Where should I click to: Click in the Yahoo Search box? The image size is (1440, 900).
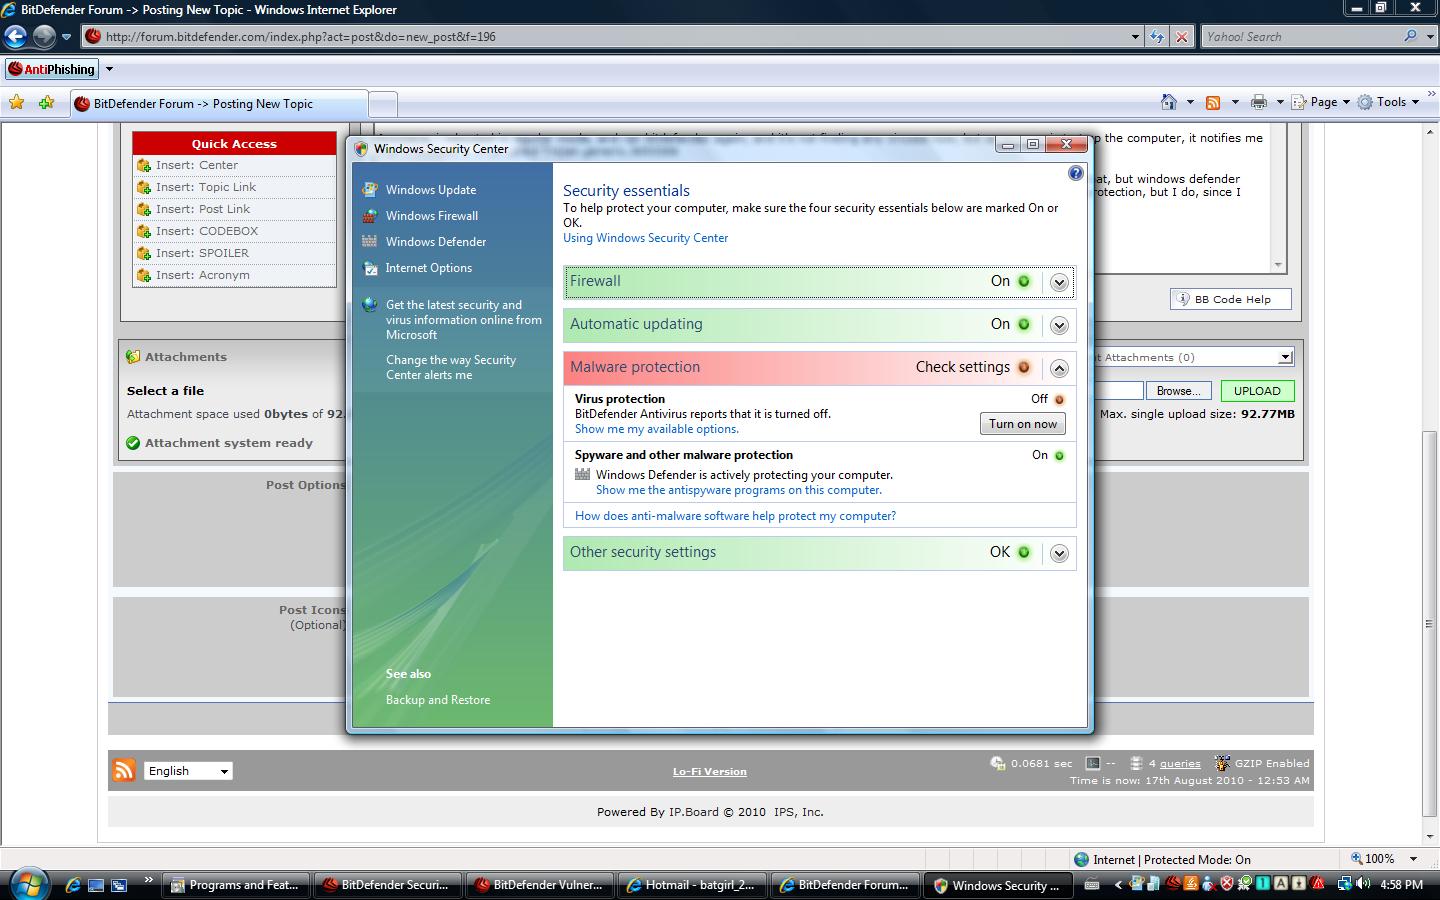[1300, 37]
